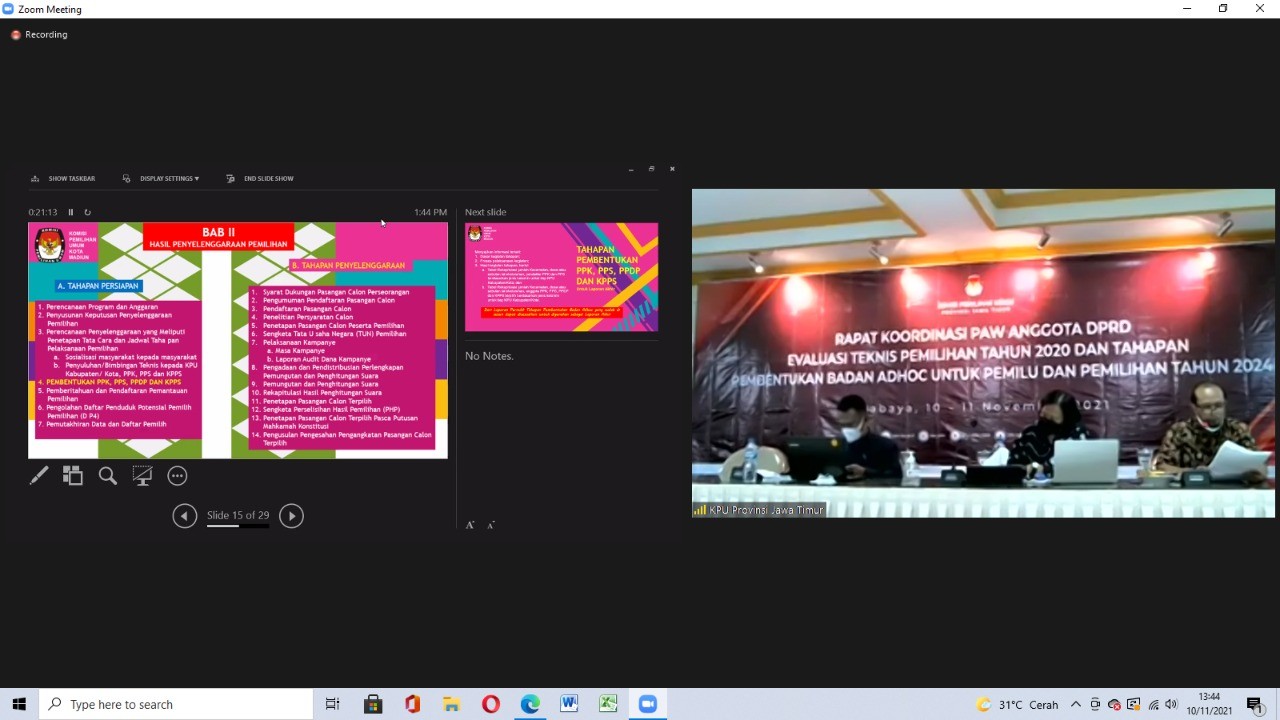Open volume control in system tray

[1171, 705]
